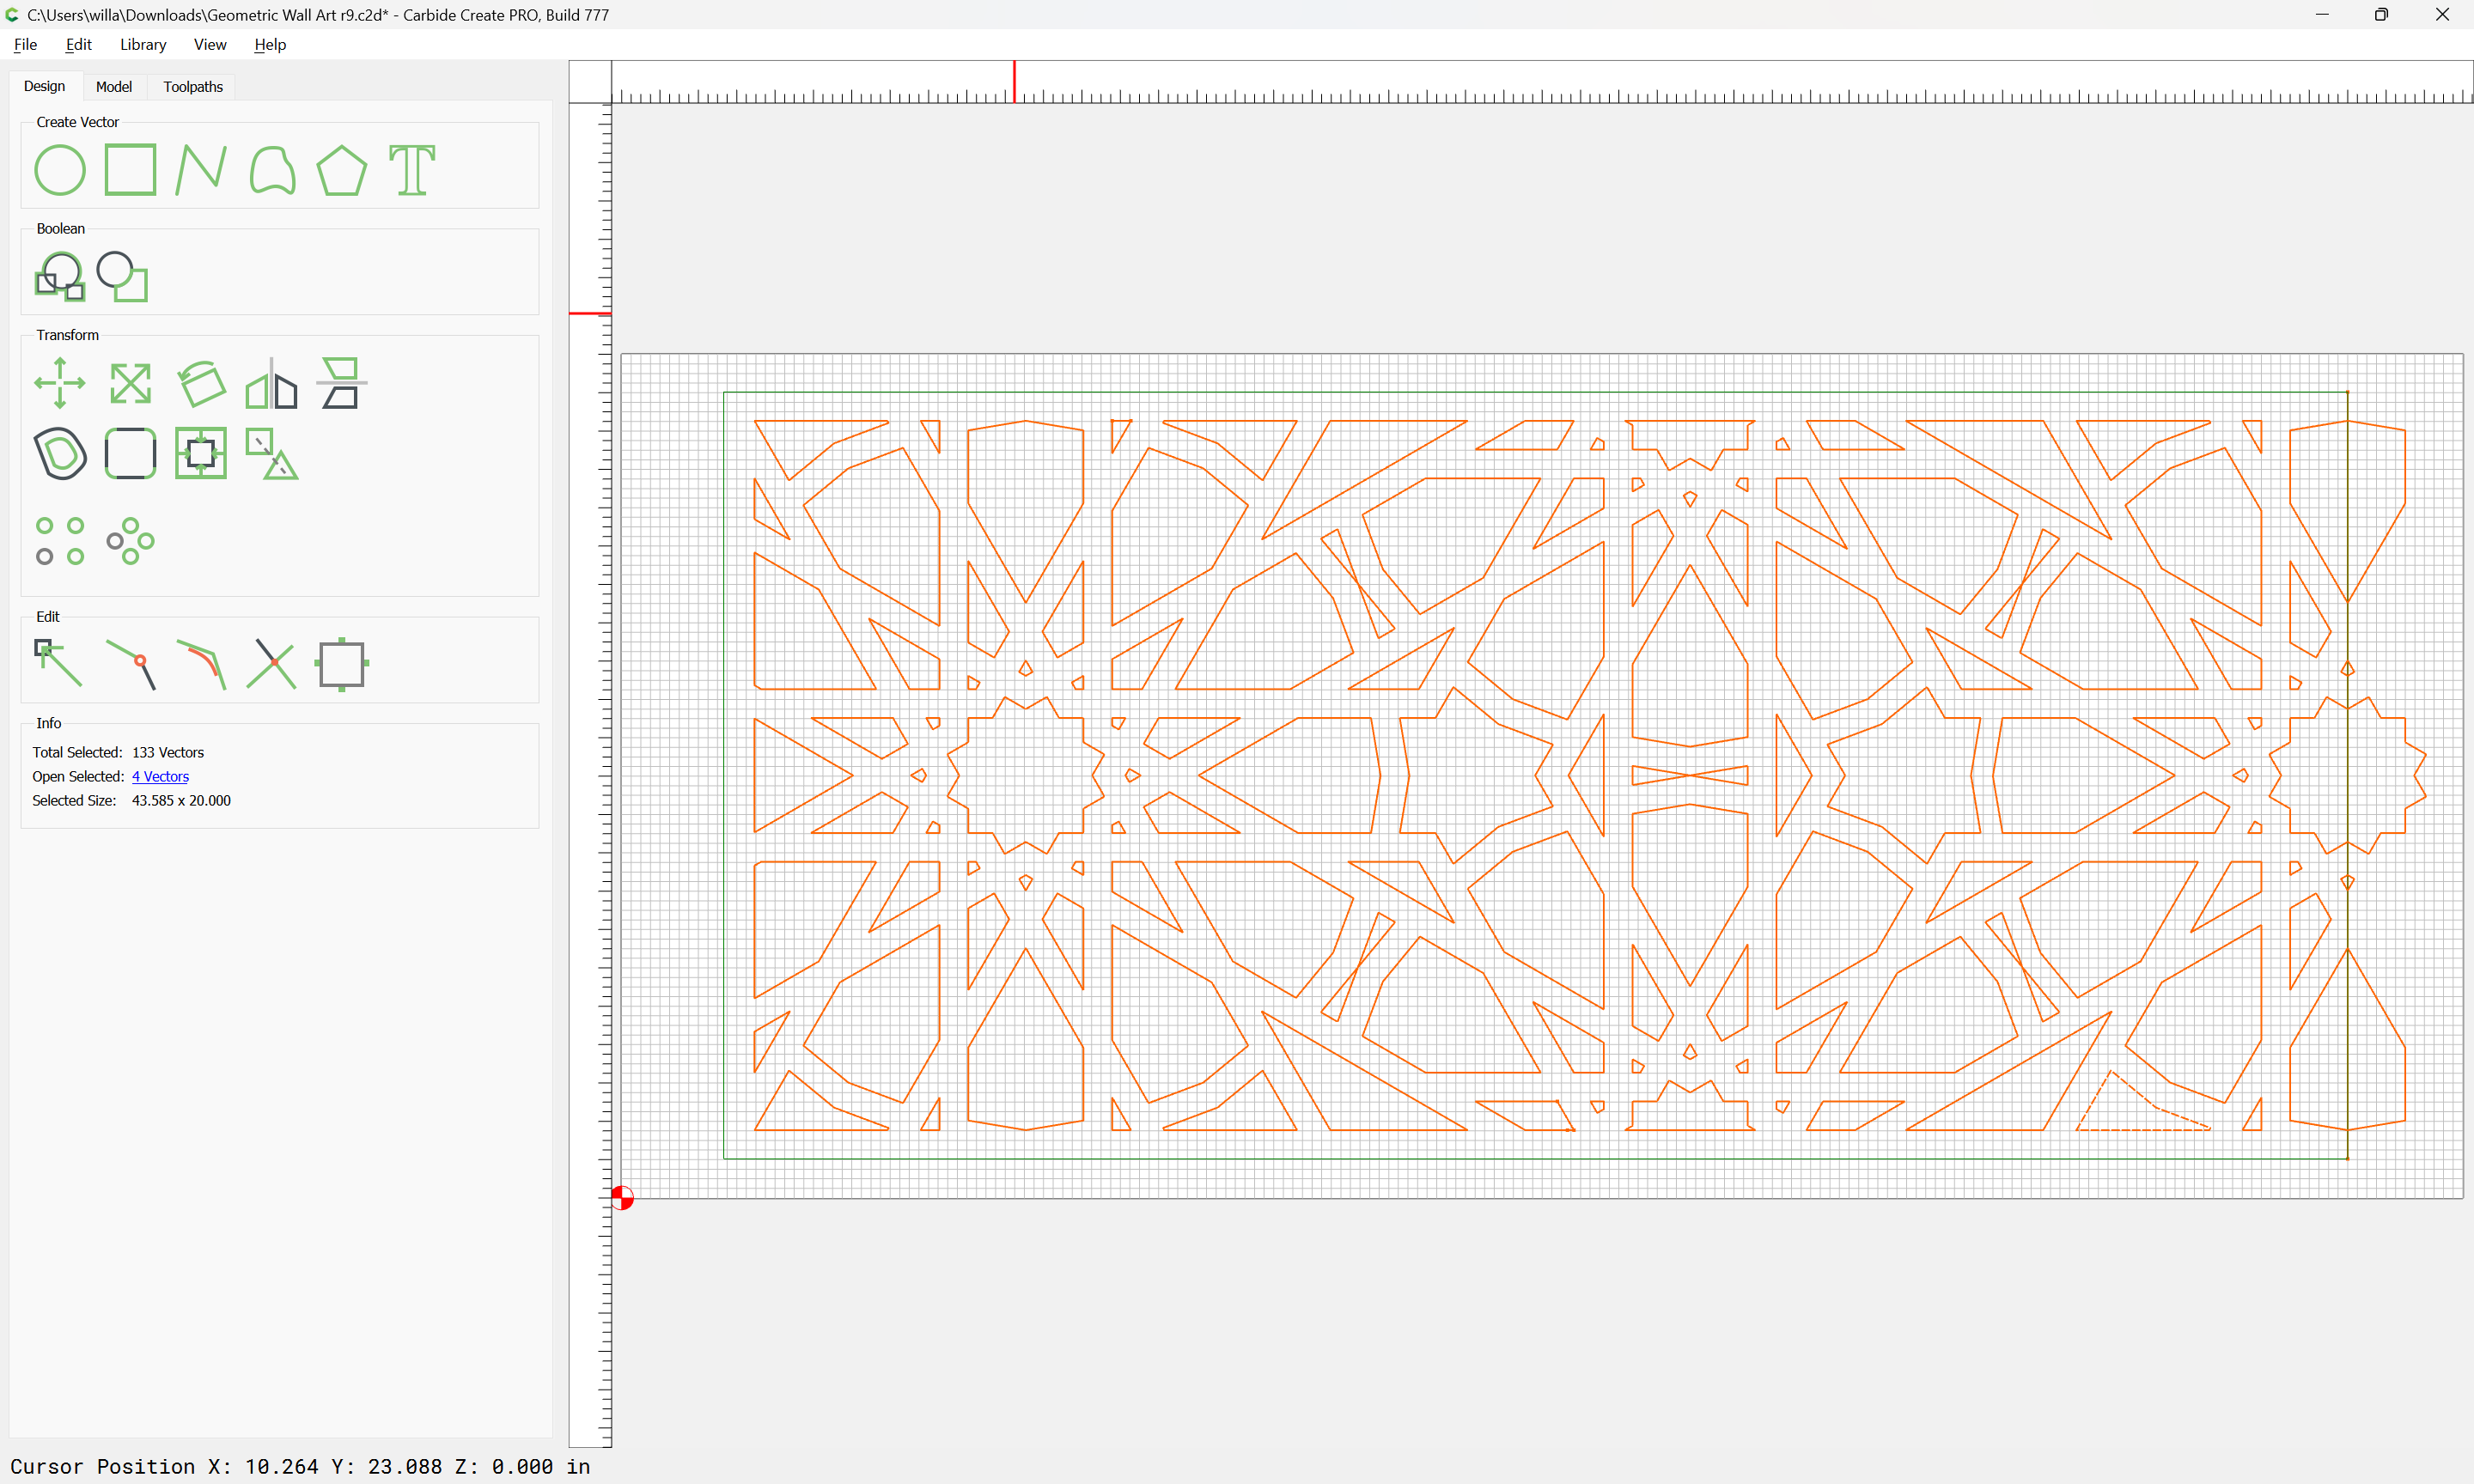Click the 4 Vectors open-selected link

coord(160,777)
